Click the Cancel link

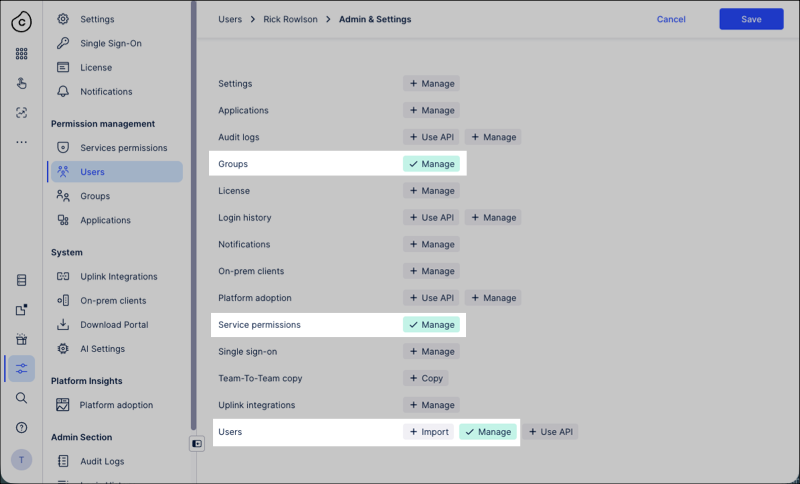(671, 19)
